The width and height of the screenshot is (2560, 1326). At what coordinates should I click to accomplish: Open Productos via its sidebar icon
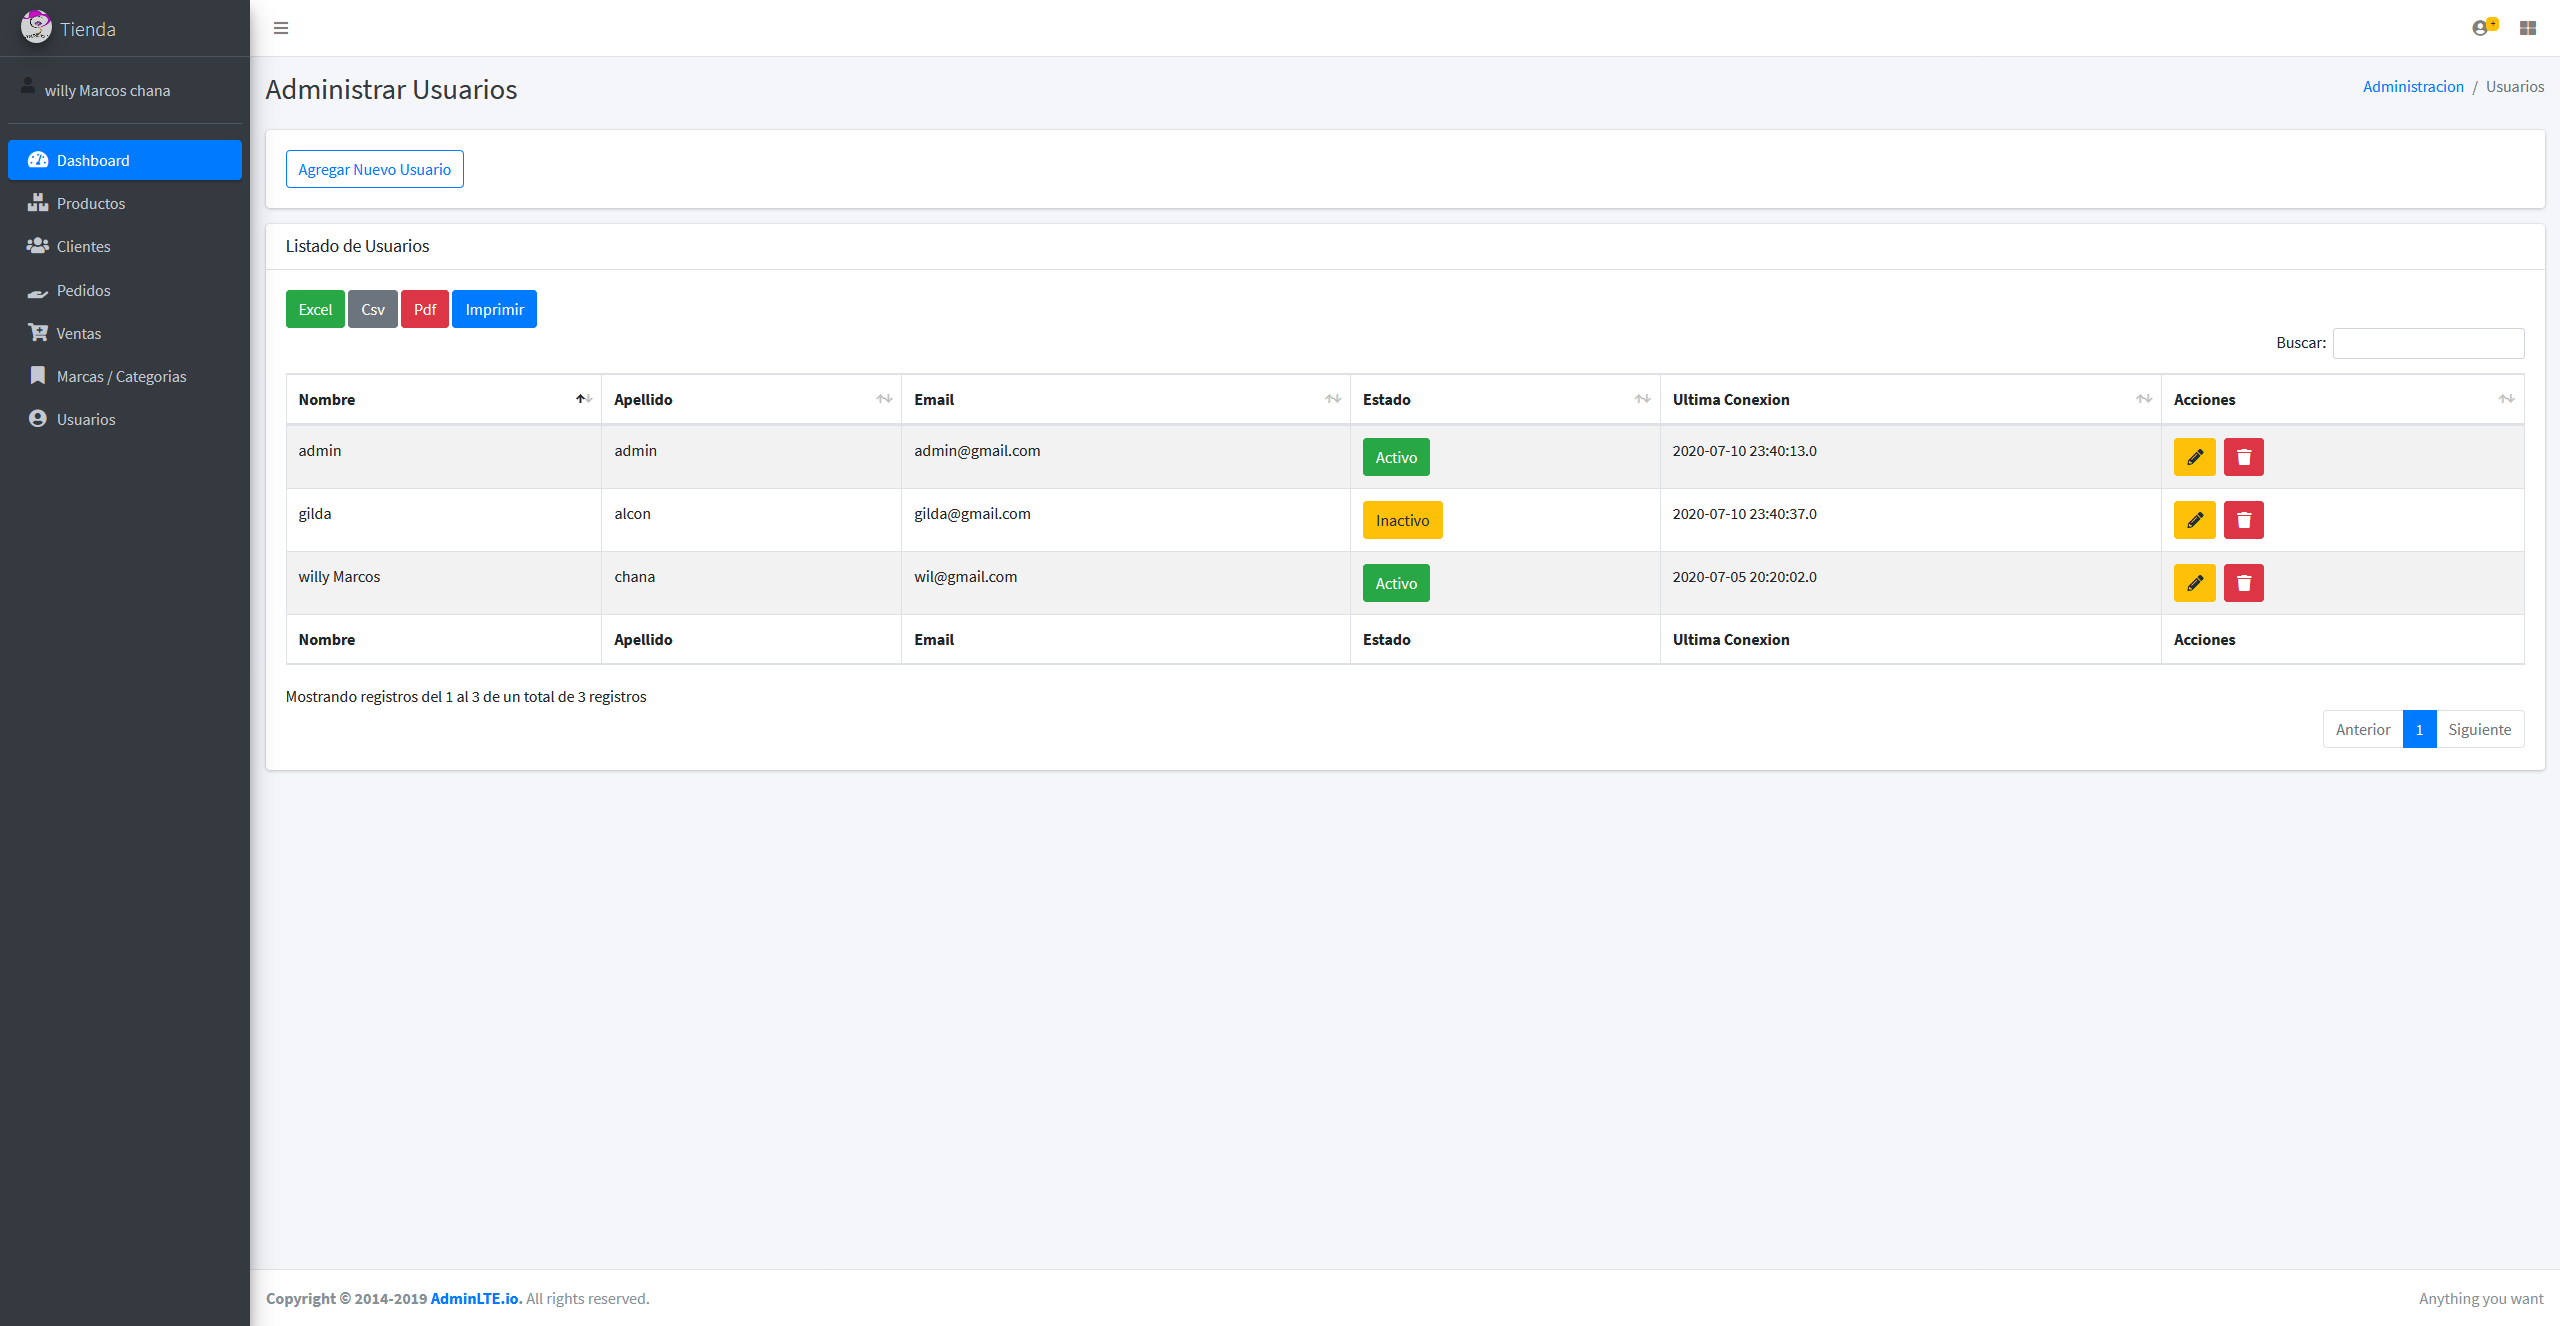coord(37,203)
